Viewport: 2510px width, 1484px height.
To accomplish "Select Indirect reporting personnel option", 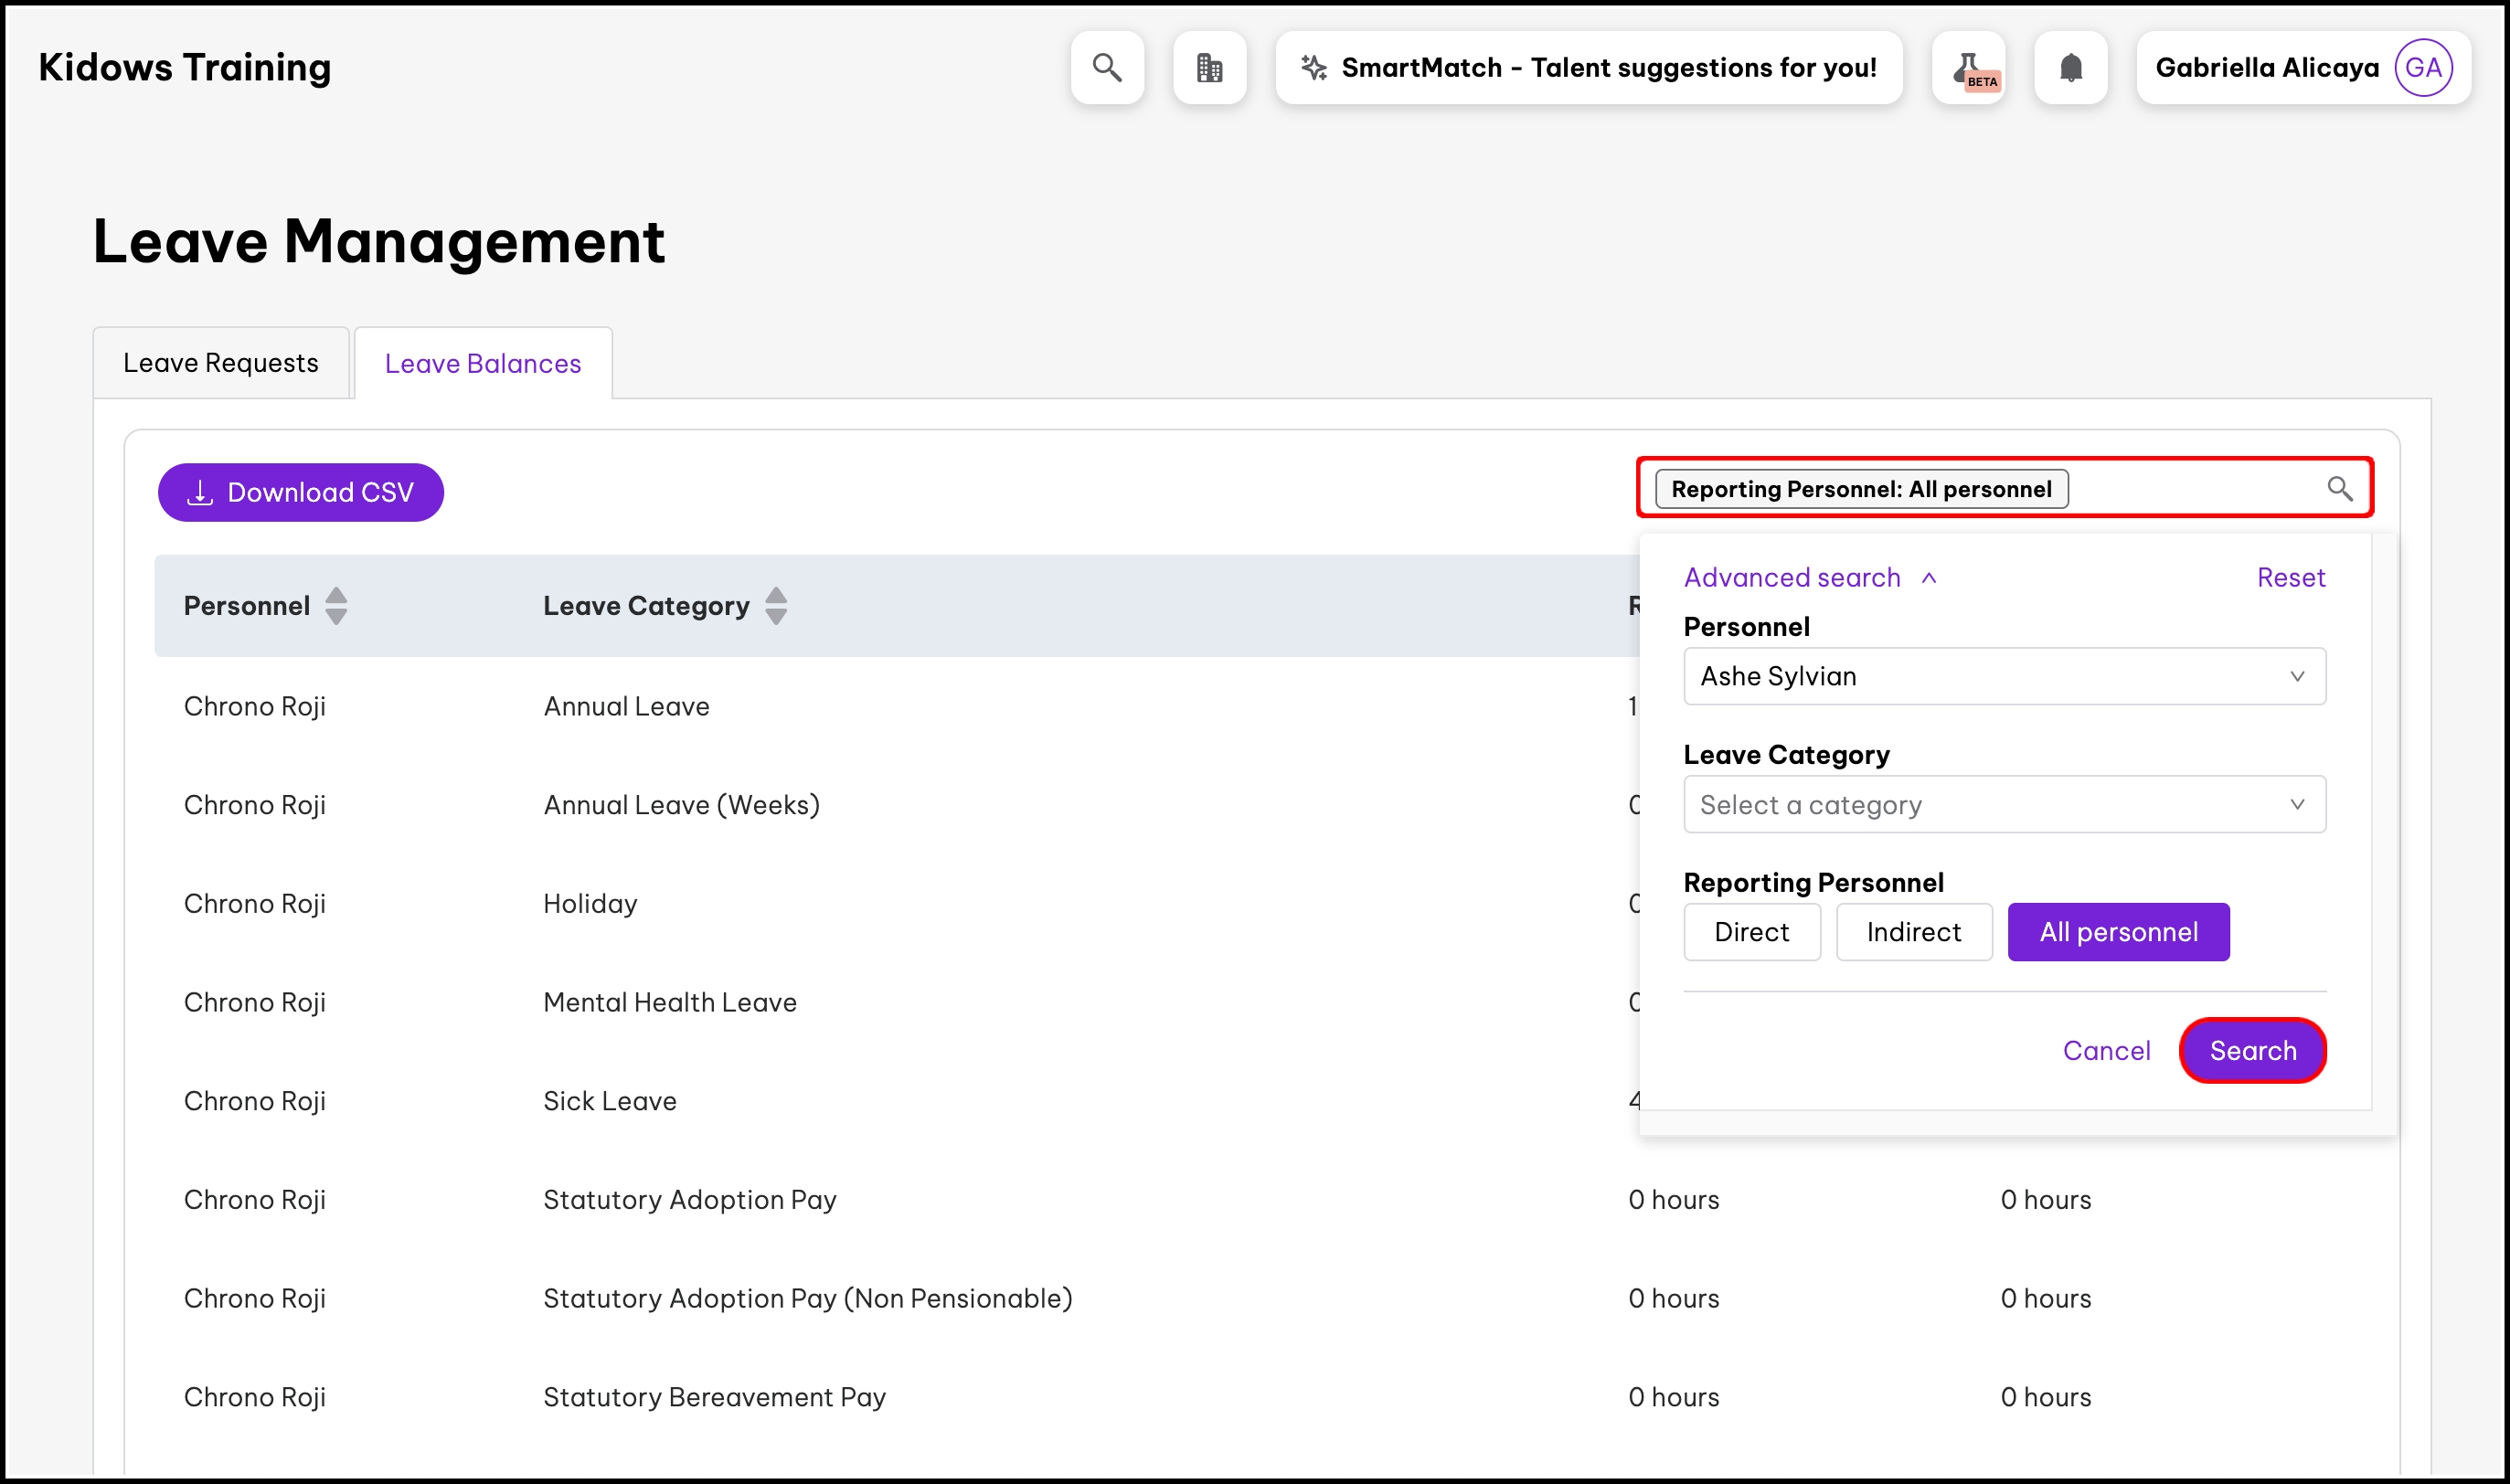I will [1913, 932].
